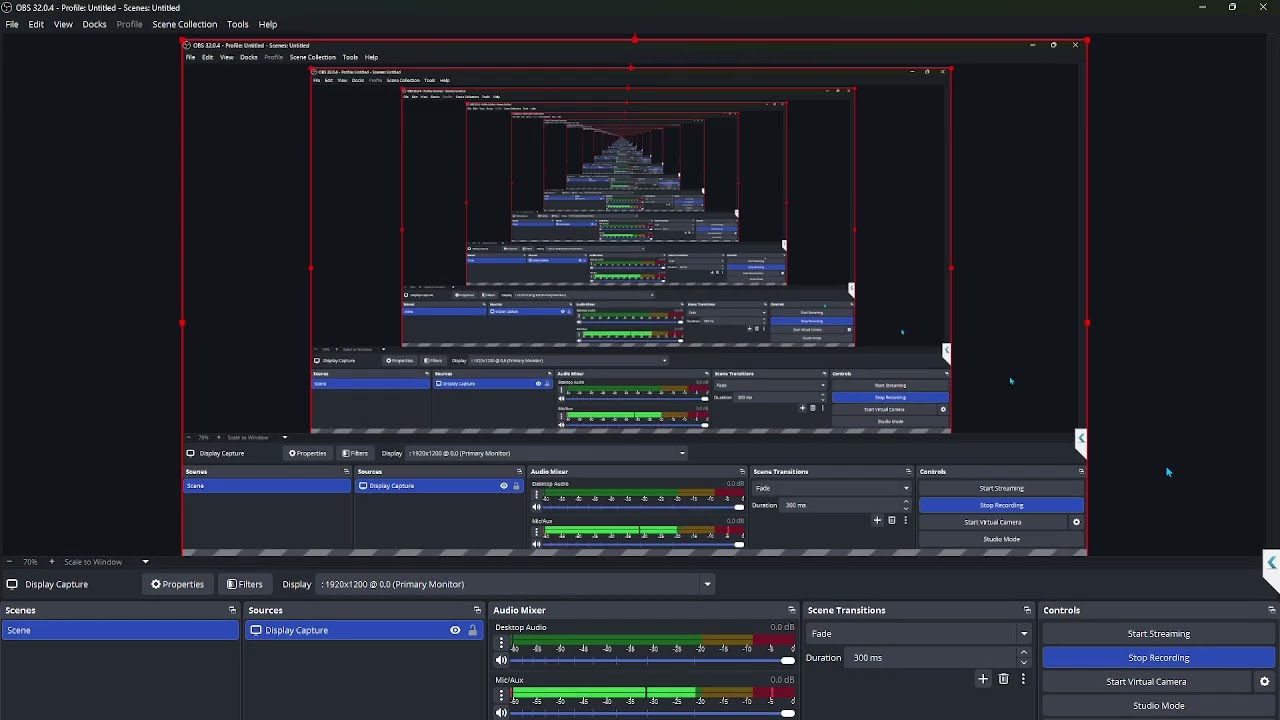
Task: Float the Sources dock with its popout icon
Action: pyautogui.click(x=477, y=610)
